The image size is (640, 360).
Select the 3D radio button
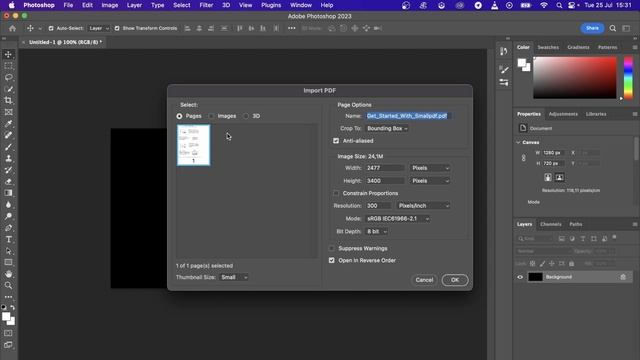(246, 116)
